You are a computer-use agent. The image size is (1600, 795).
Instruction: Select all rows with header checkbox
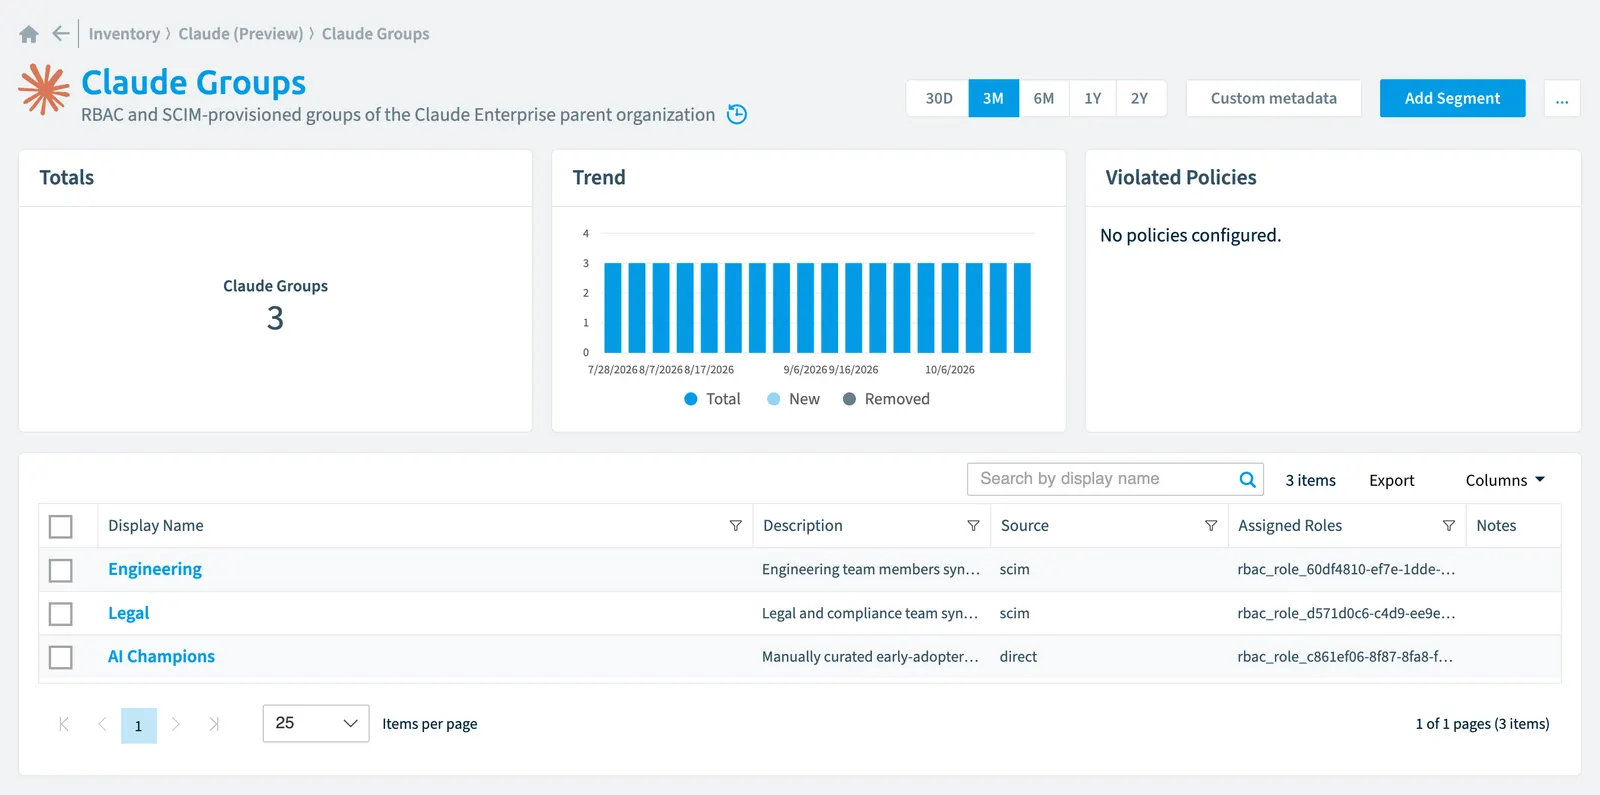61,527
